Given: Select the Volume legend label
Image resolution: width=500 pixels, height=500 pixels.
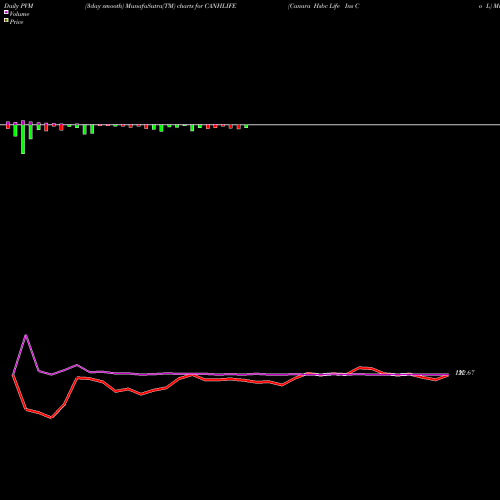Looking at the screenshot, I should click(19, 14).
